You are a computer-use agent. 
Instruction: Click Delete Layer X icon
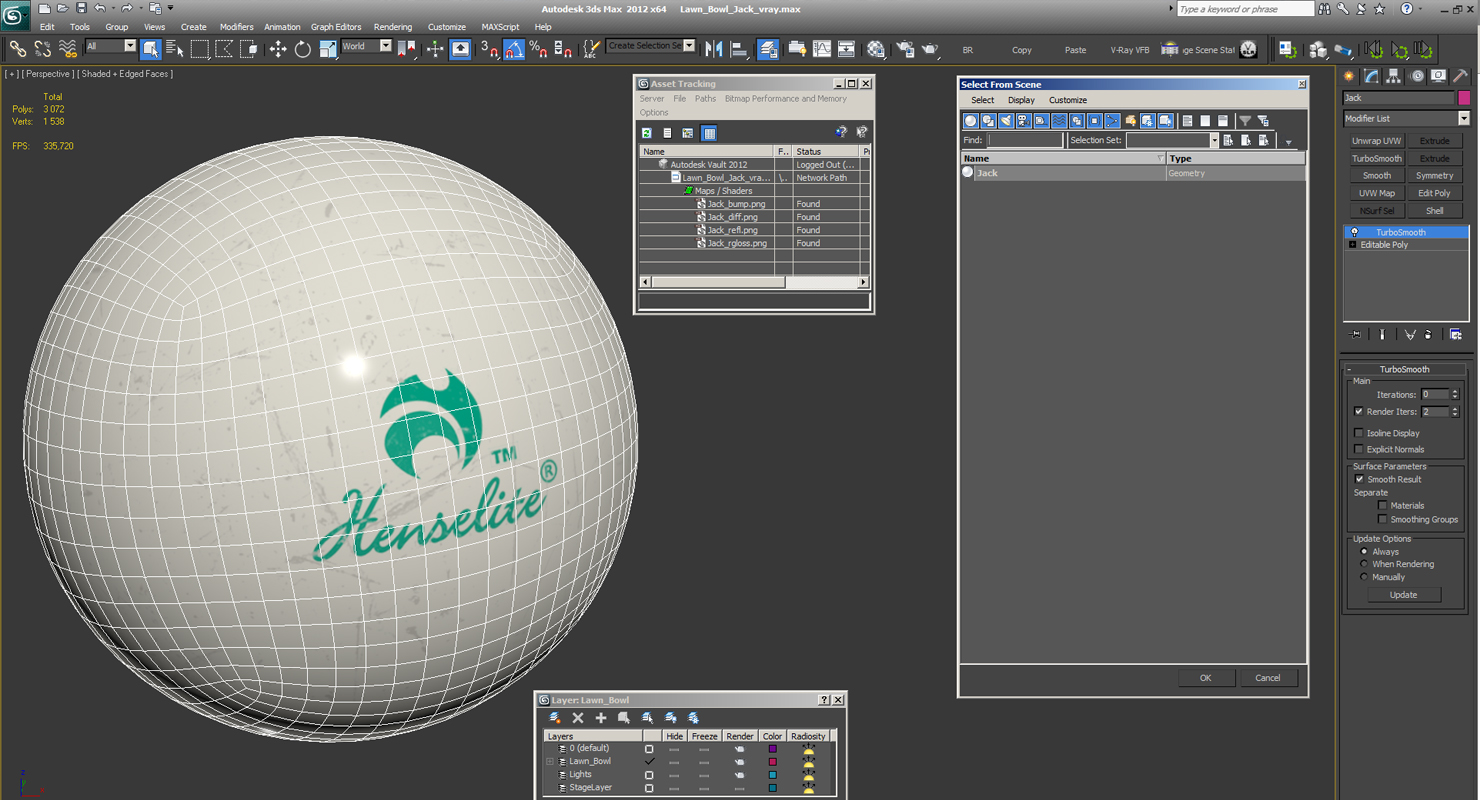pyautogui.click(x=578, y=718)
